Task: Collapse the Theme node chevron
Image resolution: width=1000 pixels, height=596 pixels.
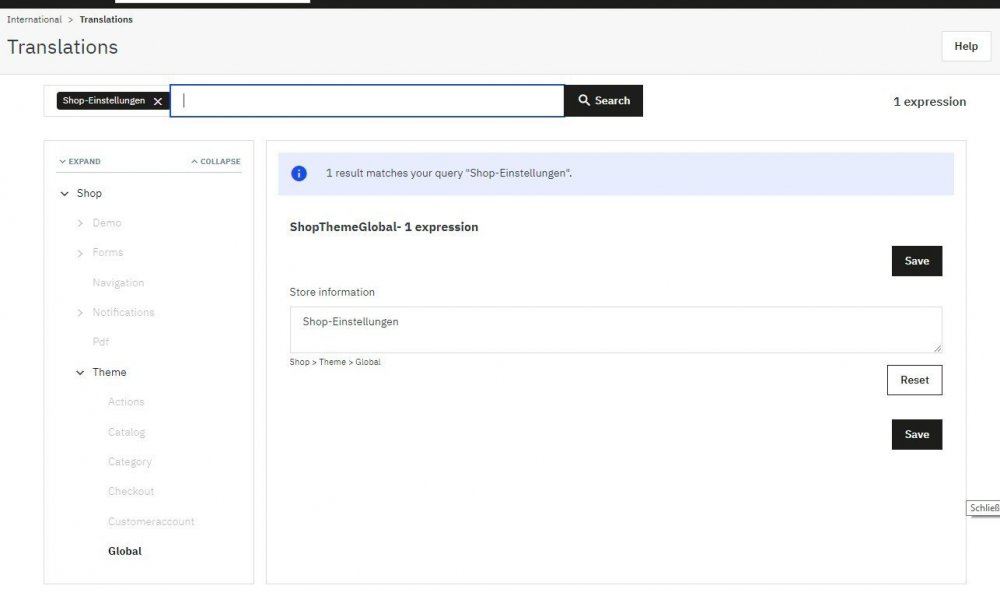Action: tap(80, 372)
